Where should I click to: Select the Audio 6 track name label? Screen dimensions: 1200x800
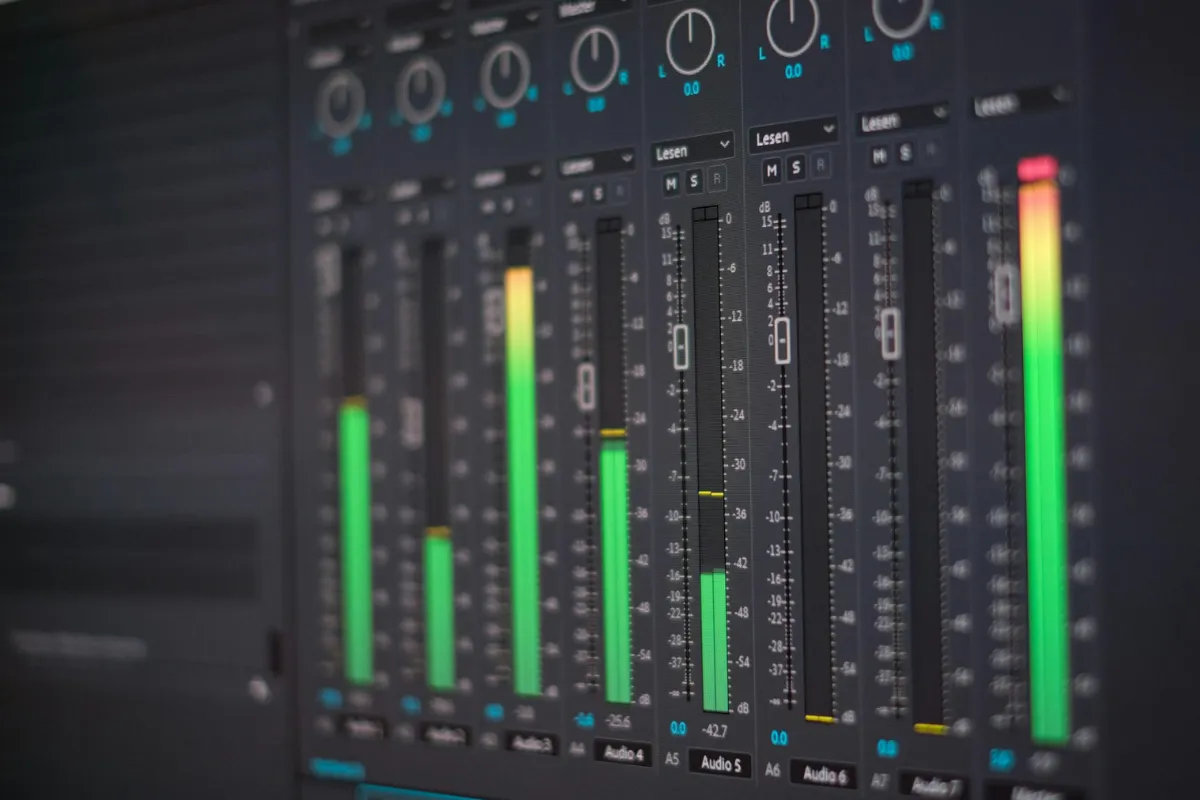click(823, 773)
